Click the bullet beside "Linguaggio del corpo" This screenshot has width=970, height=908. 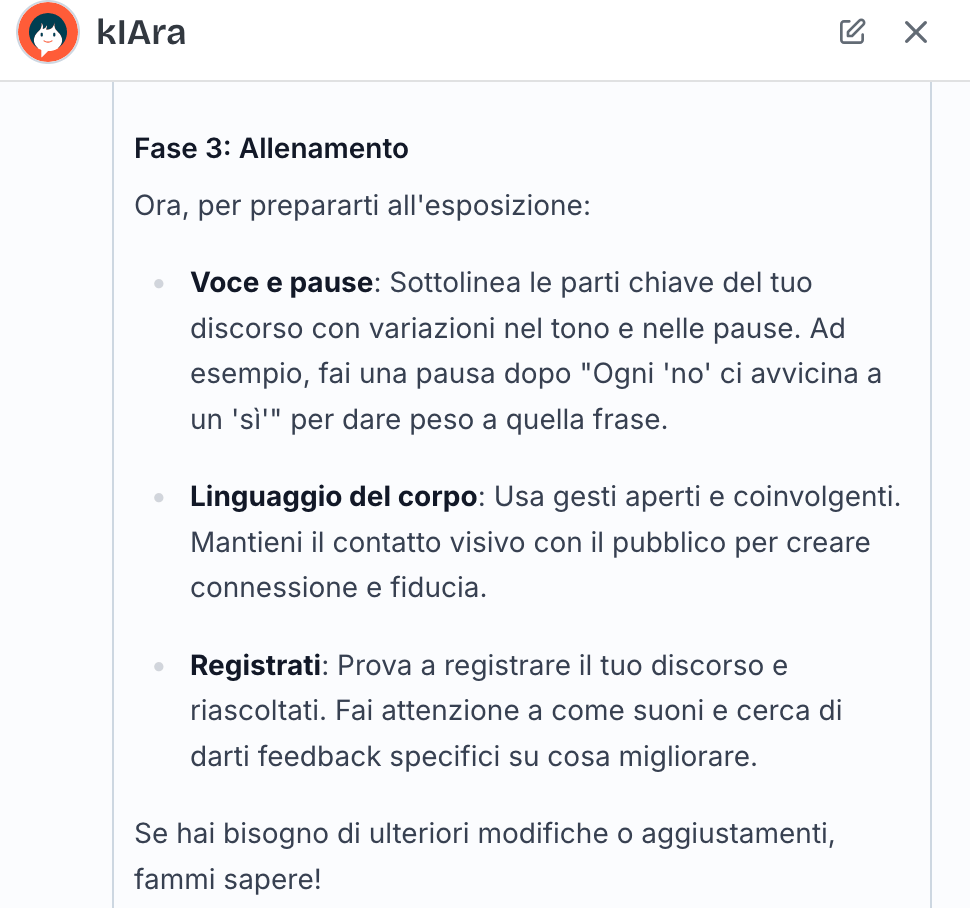click(x=159, y=497)
